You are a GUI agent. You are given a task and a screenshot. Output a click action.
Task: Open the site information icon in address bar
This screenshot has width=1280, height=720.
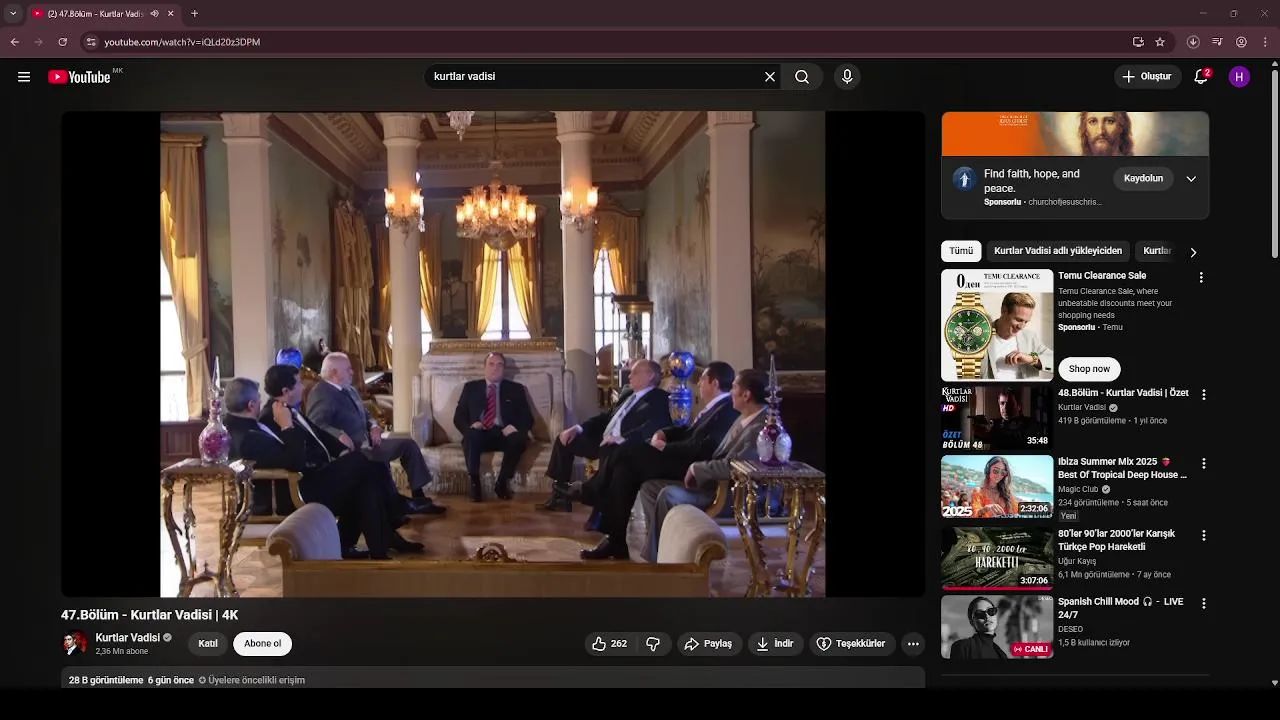[91, 42]
